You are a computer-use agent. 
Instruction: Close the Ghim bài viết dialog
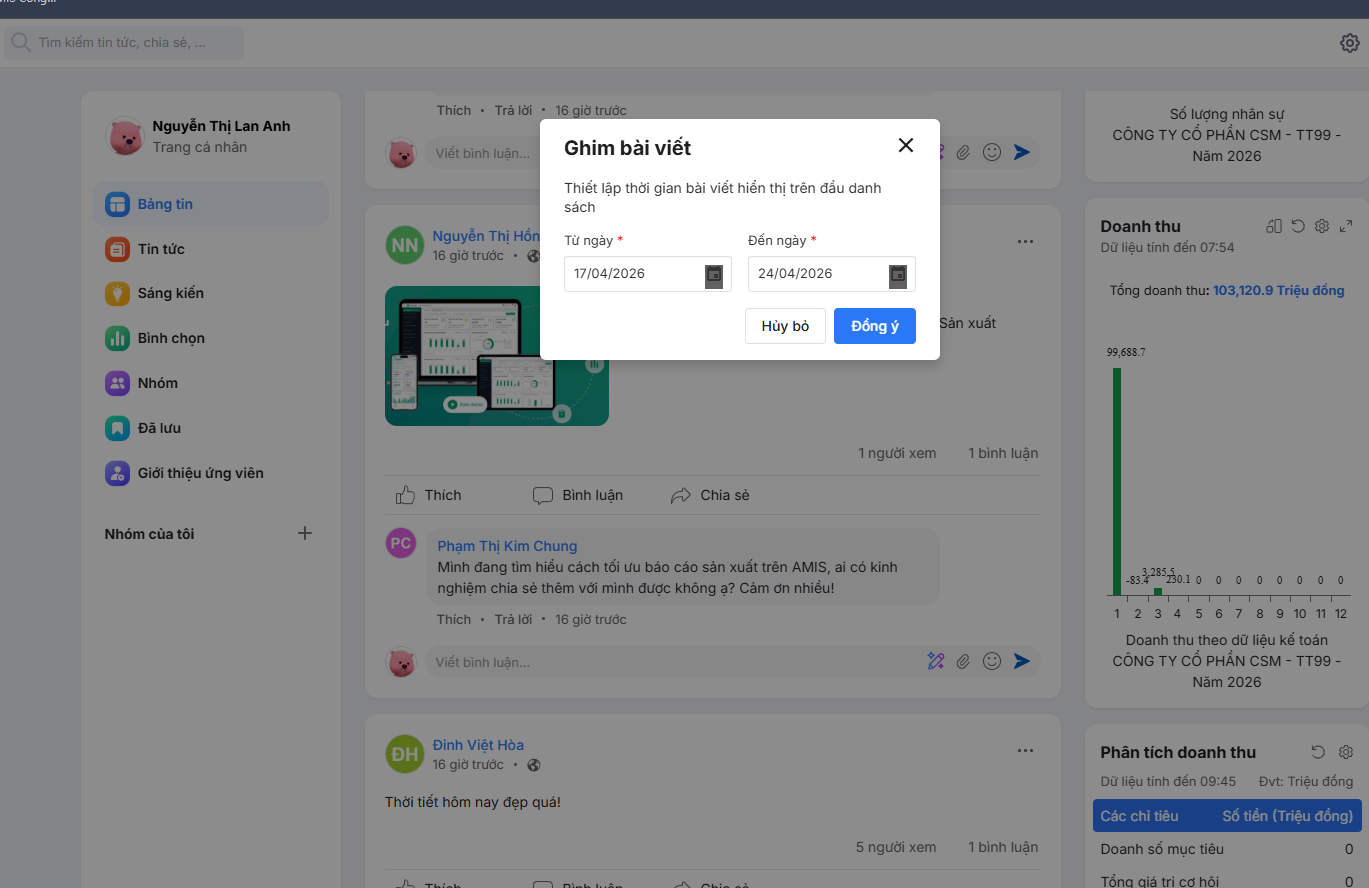(906, 145)
